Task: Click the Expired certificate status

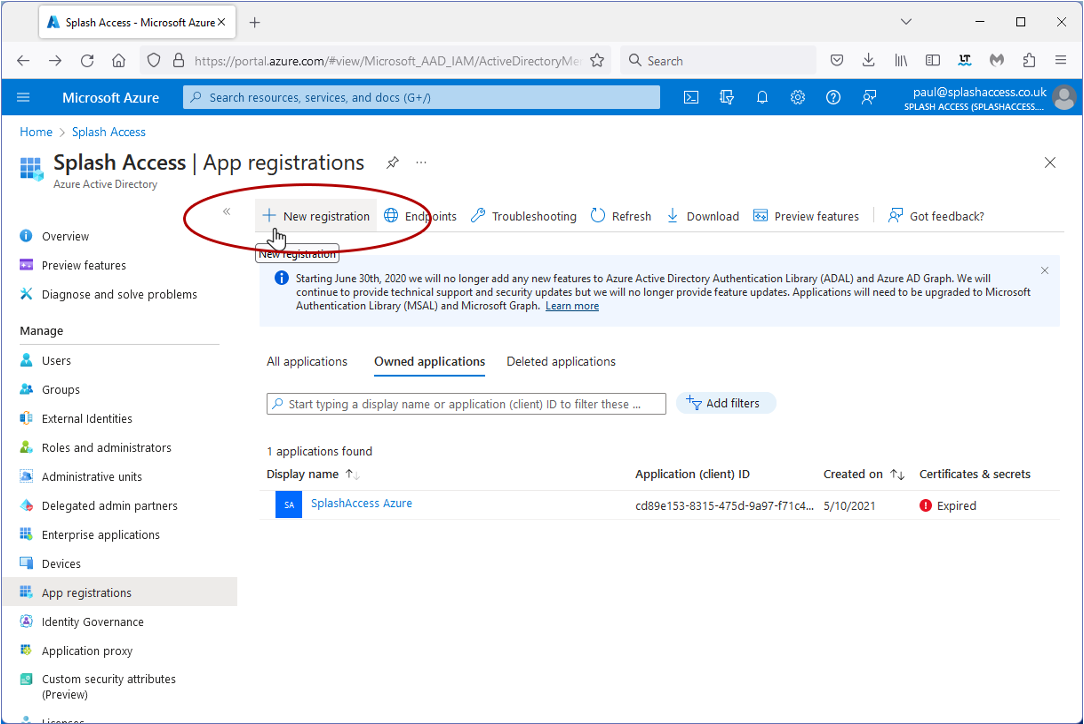Action: pos(948,506)
